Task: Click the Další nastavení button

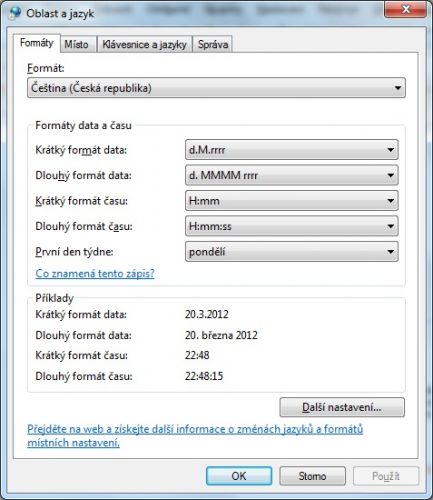Action: [342, 407]
